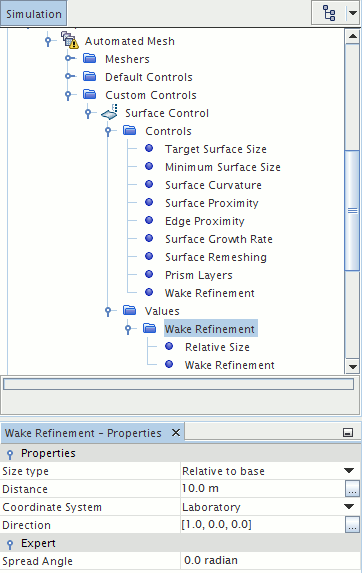
Task: Click the Spread Angle value field
Action: 271,560
